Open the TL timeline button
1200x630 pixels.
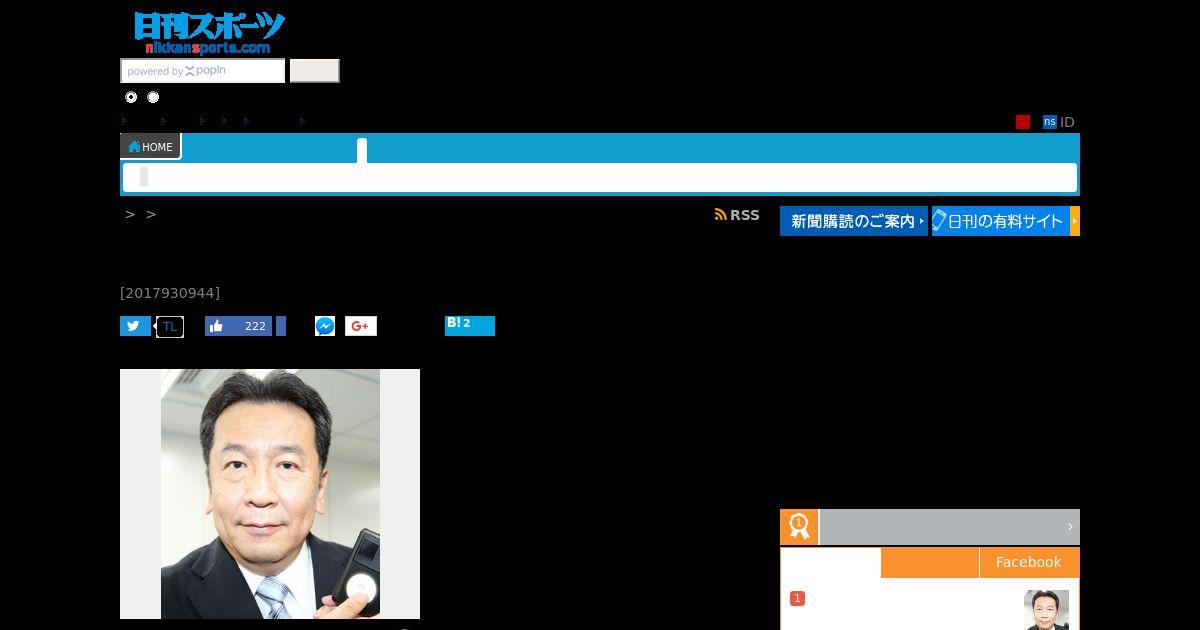pyautogui.click(x=170, y=327)
